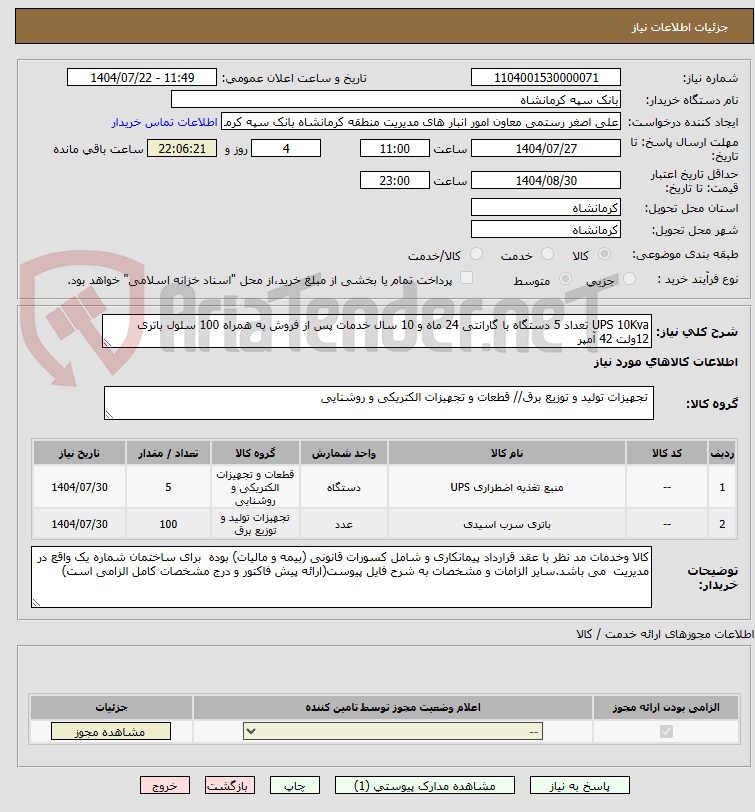The width and height of the screenshot is (755, 812).
Task: Click the کد کالا column header
Action: (x=666, y=453)
